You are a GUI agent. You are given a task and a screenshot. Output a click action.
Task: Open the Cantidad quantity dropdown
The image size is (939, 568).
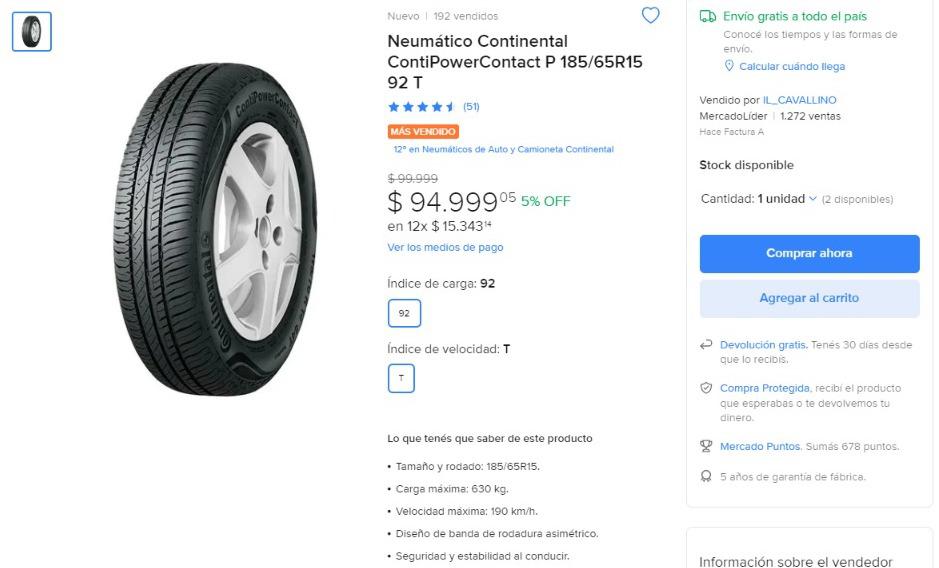click(x=787, y=199)
